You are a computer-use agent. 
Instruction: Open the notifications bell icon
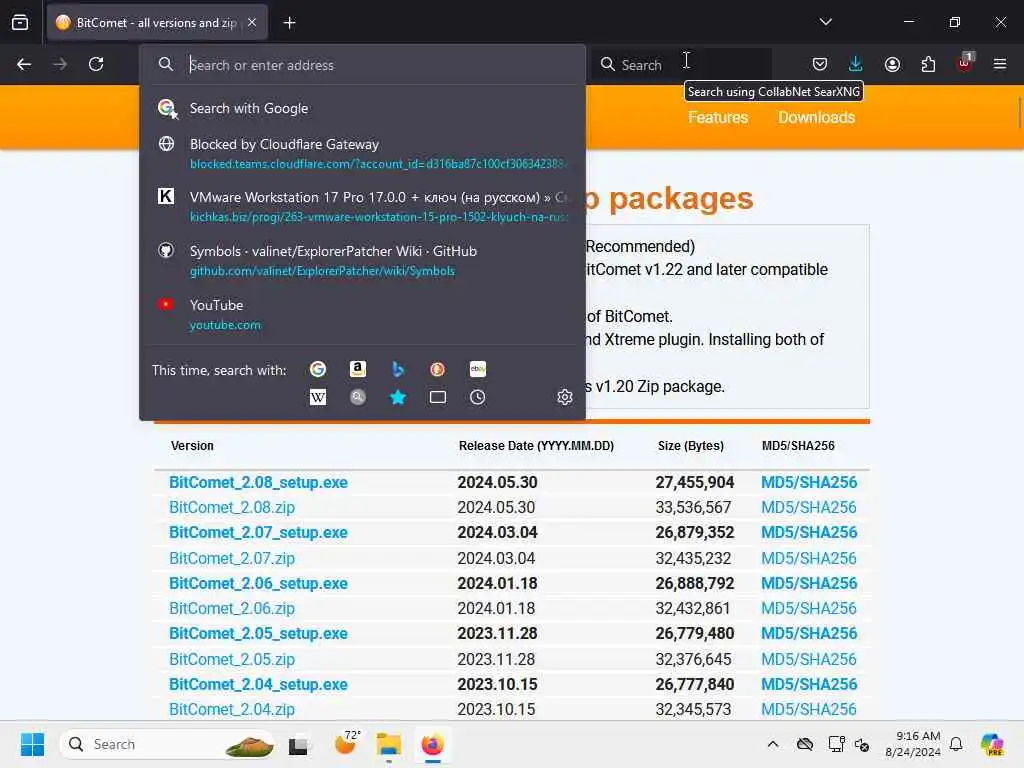(x=956, y=744)
